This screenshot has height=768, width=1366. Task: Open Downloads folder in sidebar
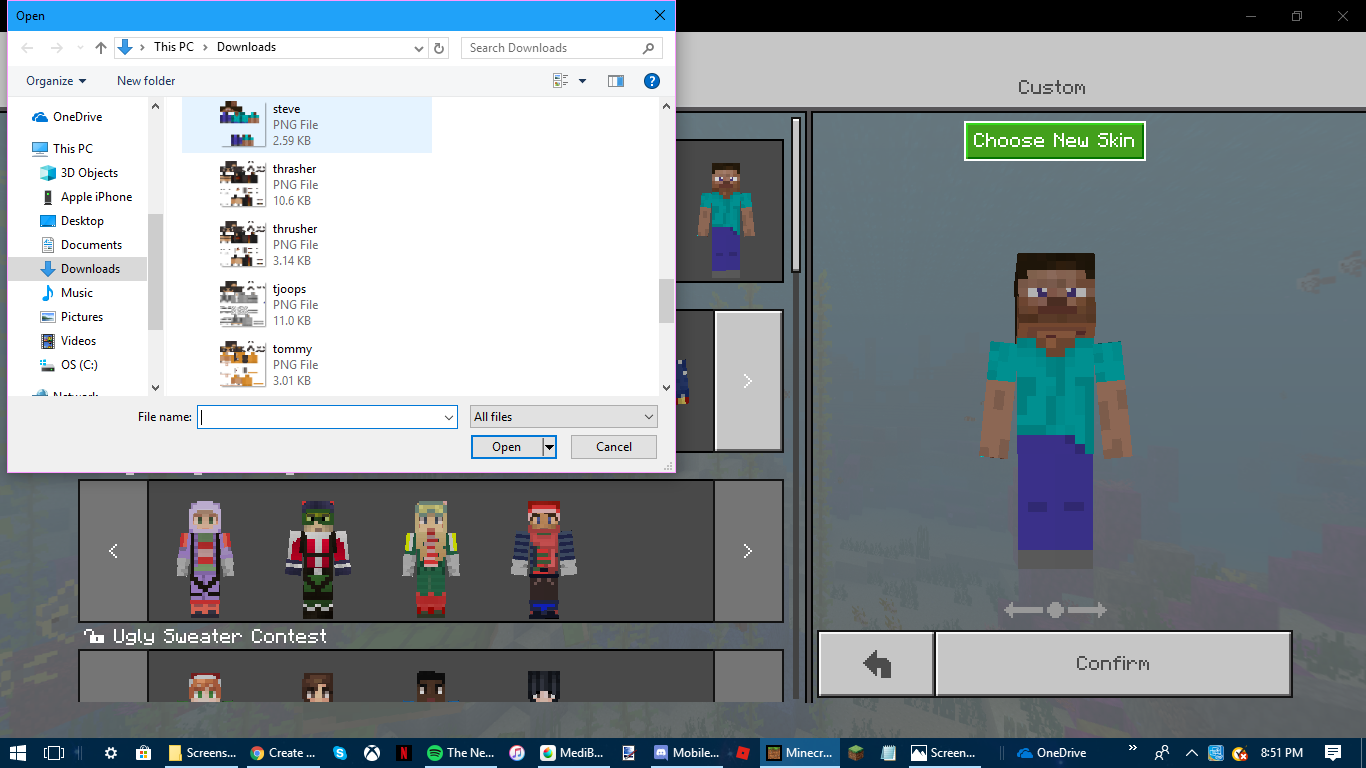pyautogui.click(x=90, y=269)
